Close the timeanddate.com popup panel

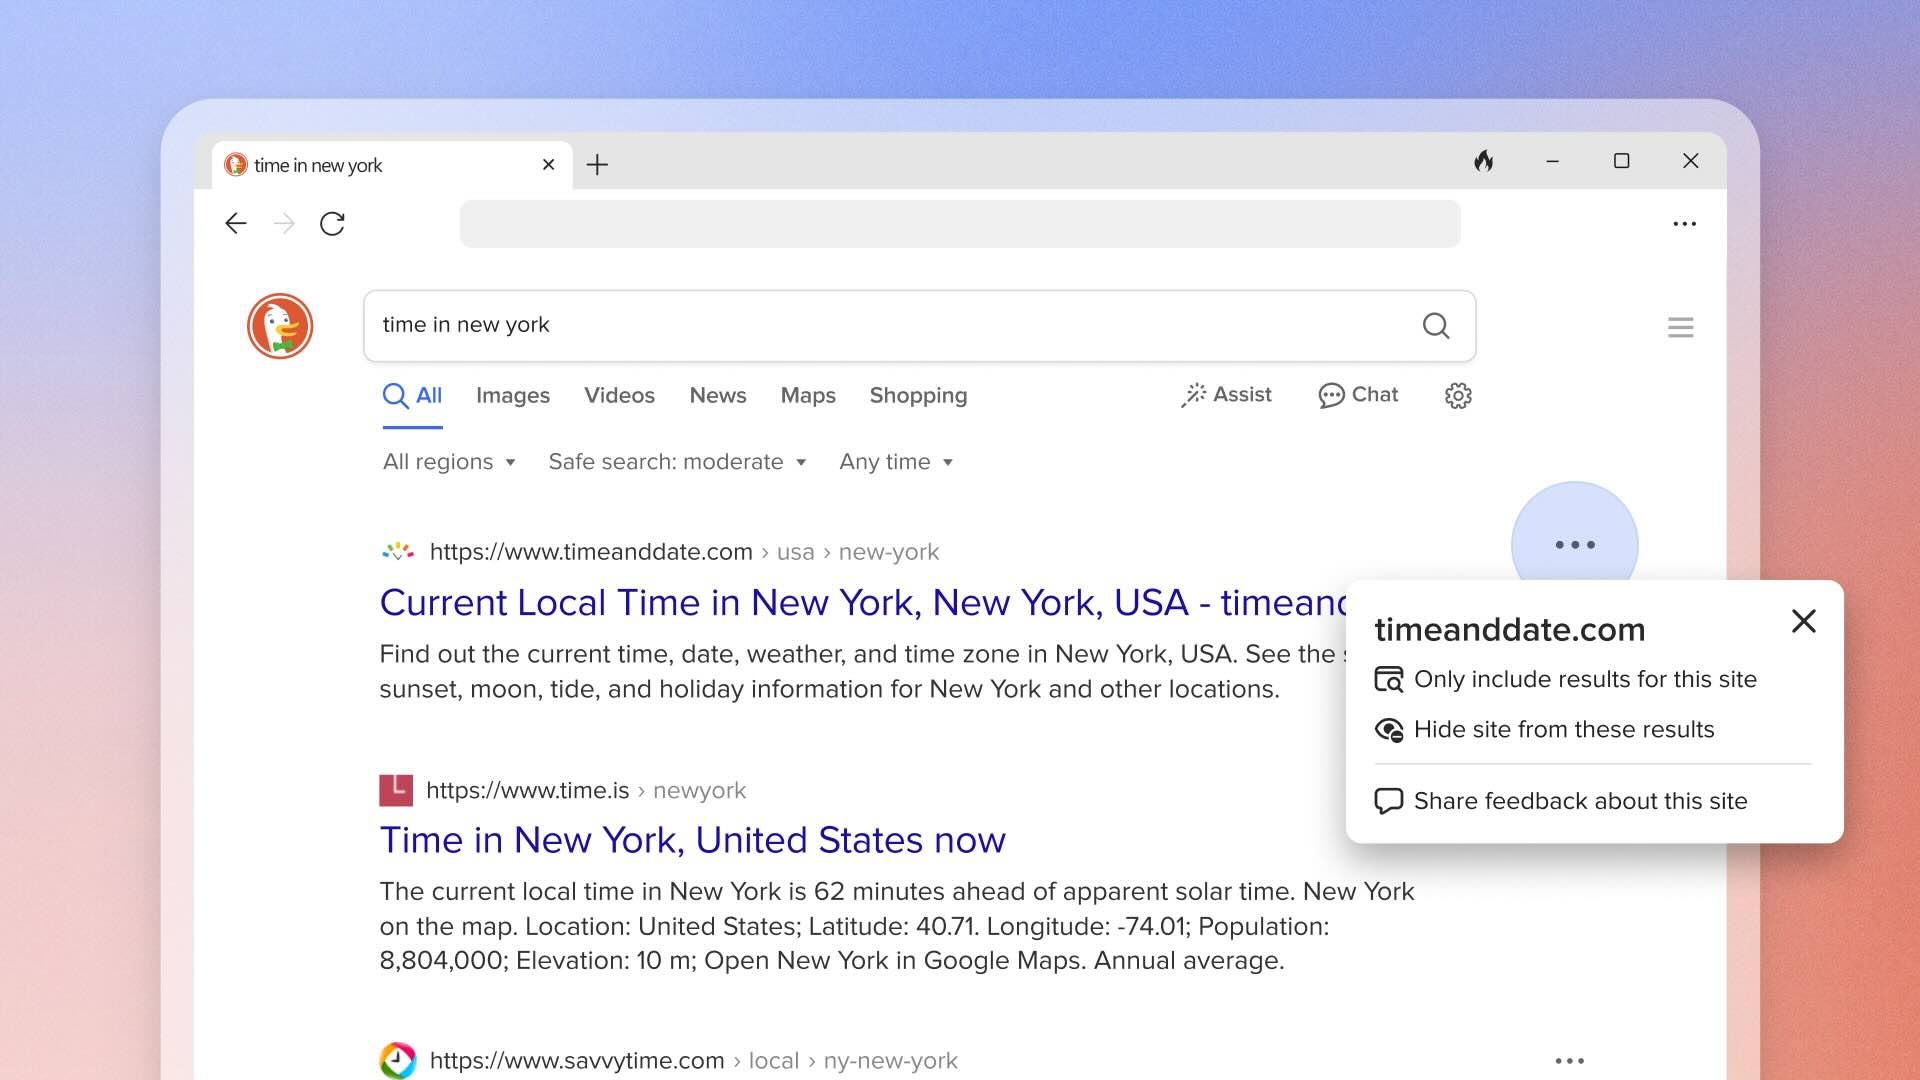[1803, 621]
